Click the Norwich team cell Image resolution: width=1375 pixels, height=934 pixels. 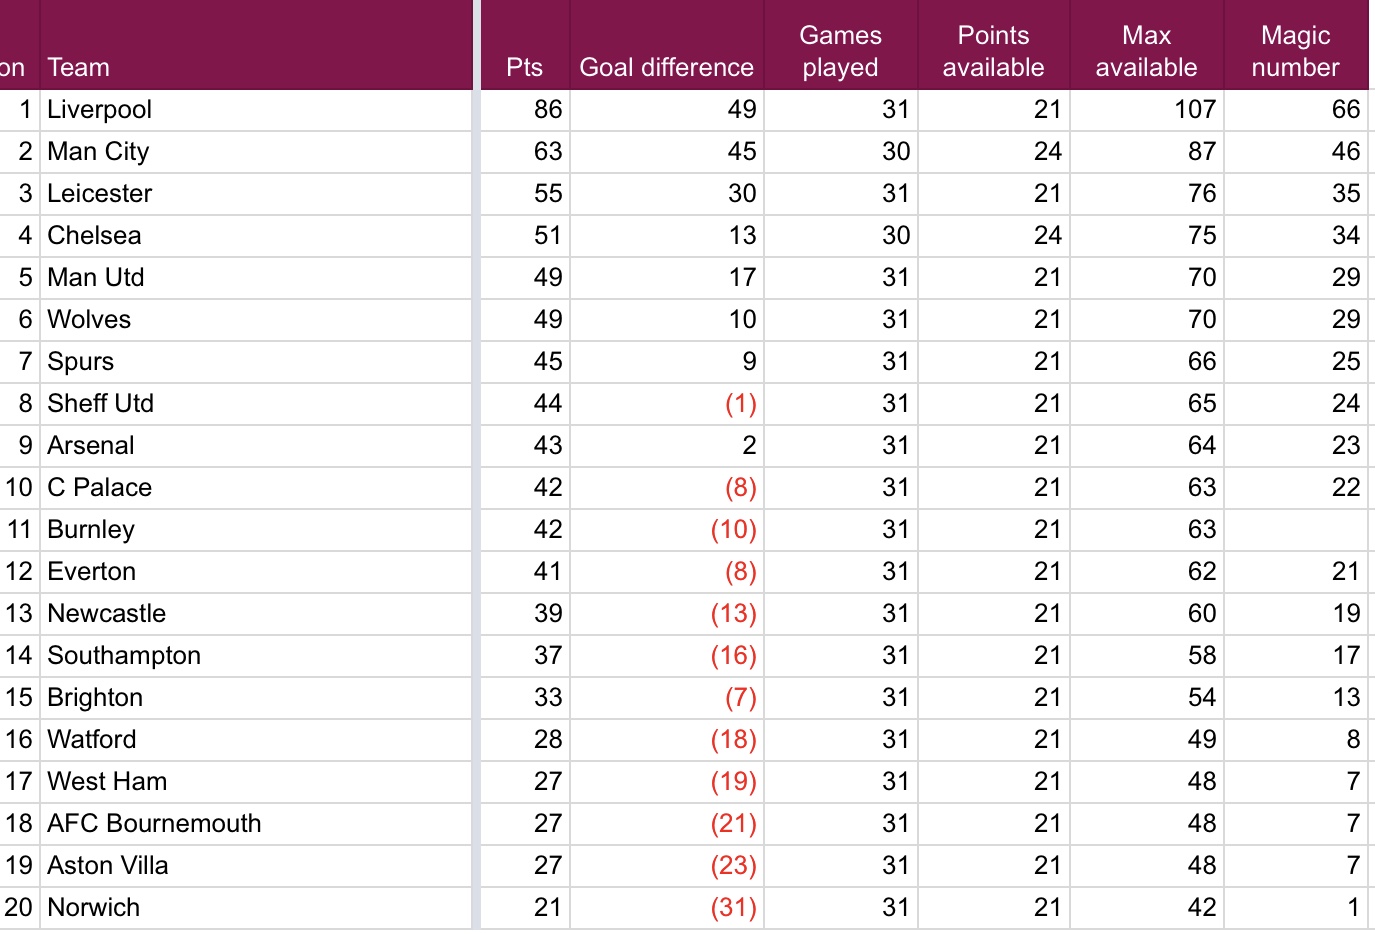point(94,907)
